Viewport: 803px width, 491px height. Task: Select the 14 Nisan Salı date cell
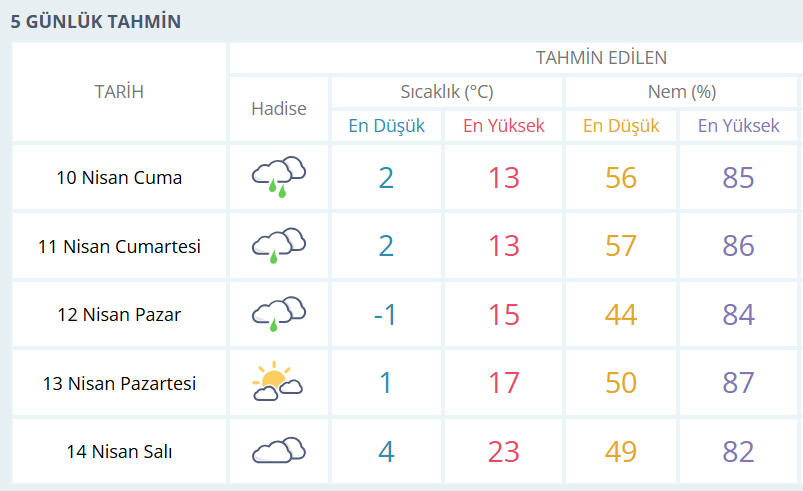119,452
